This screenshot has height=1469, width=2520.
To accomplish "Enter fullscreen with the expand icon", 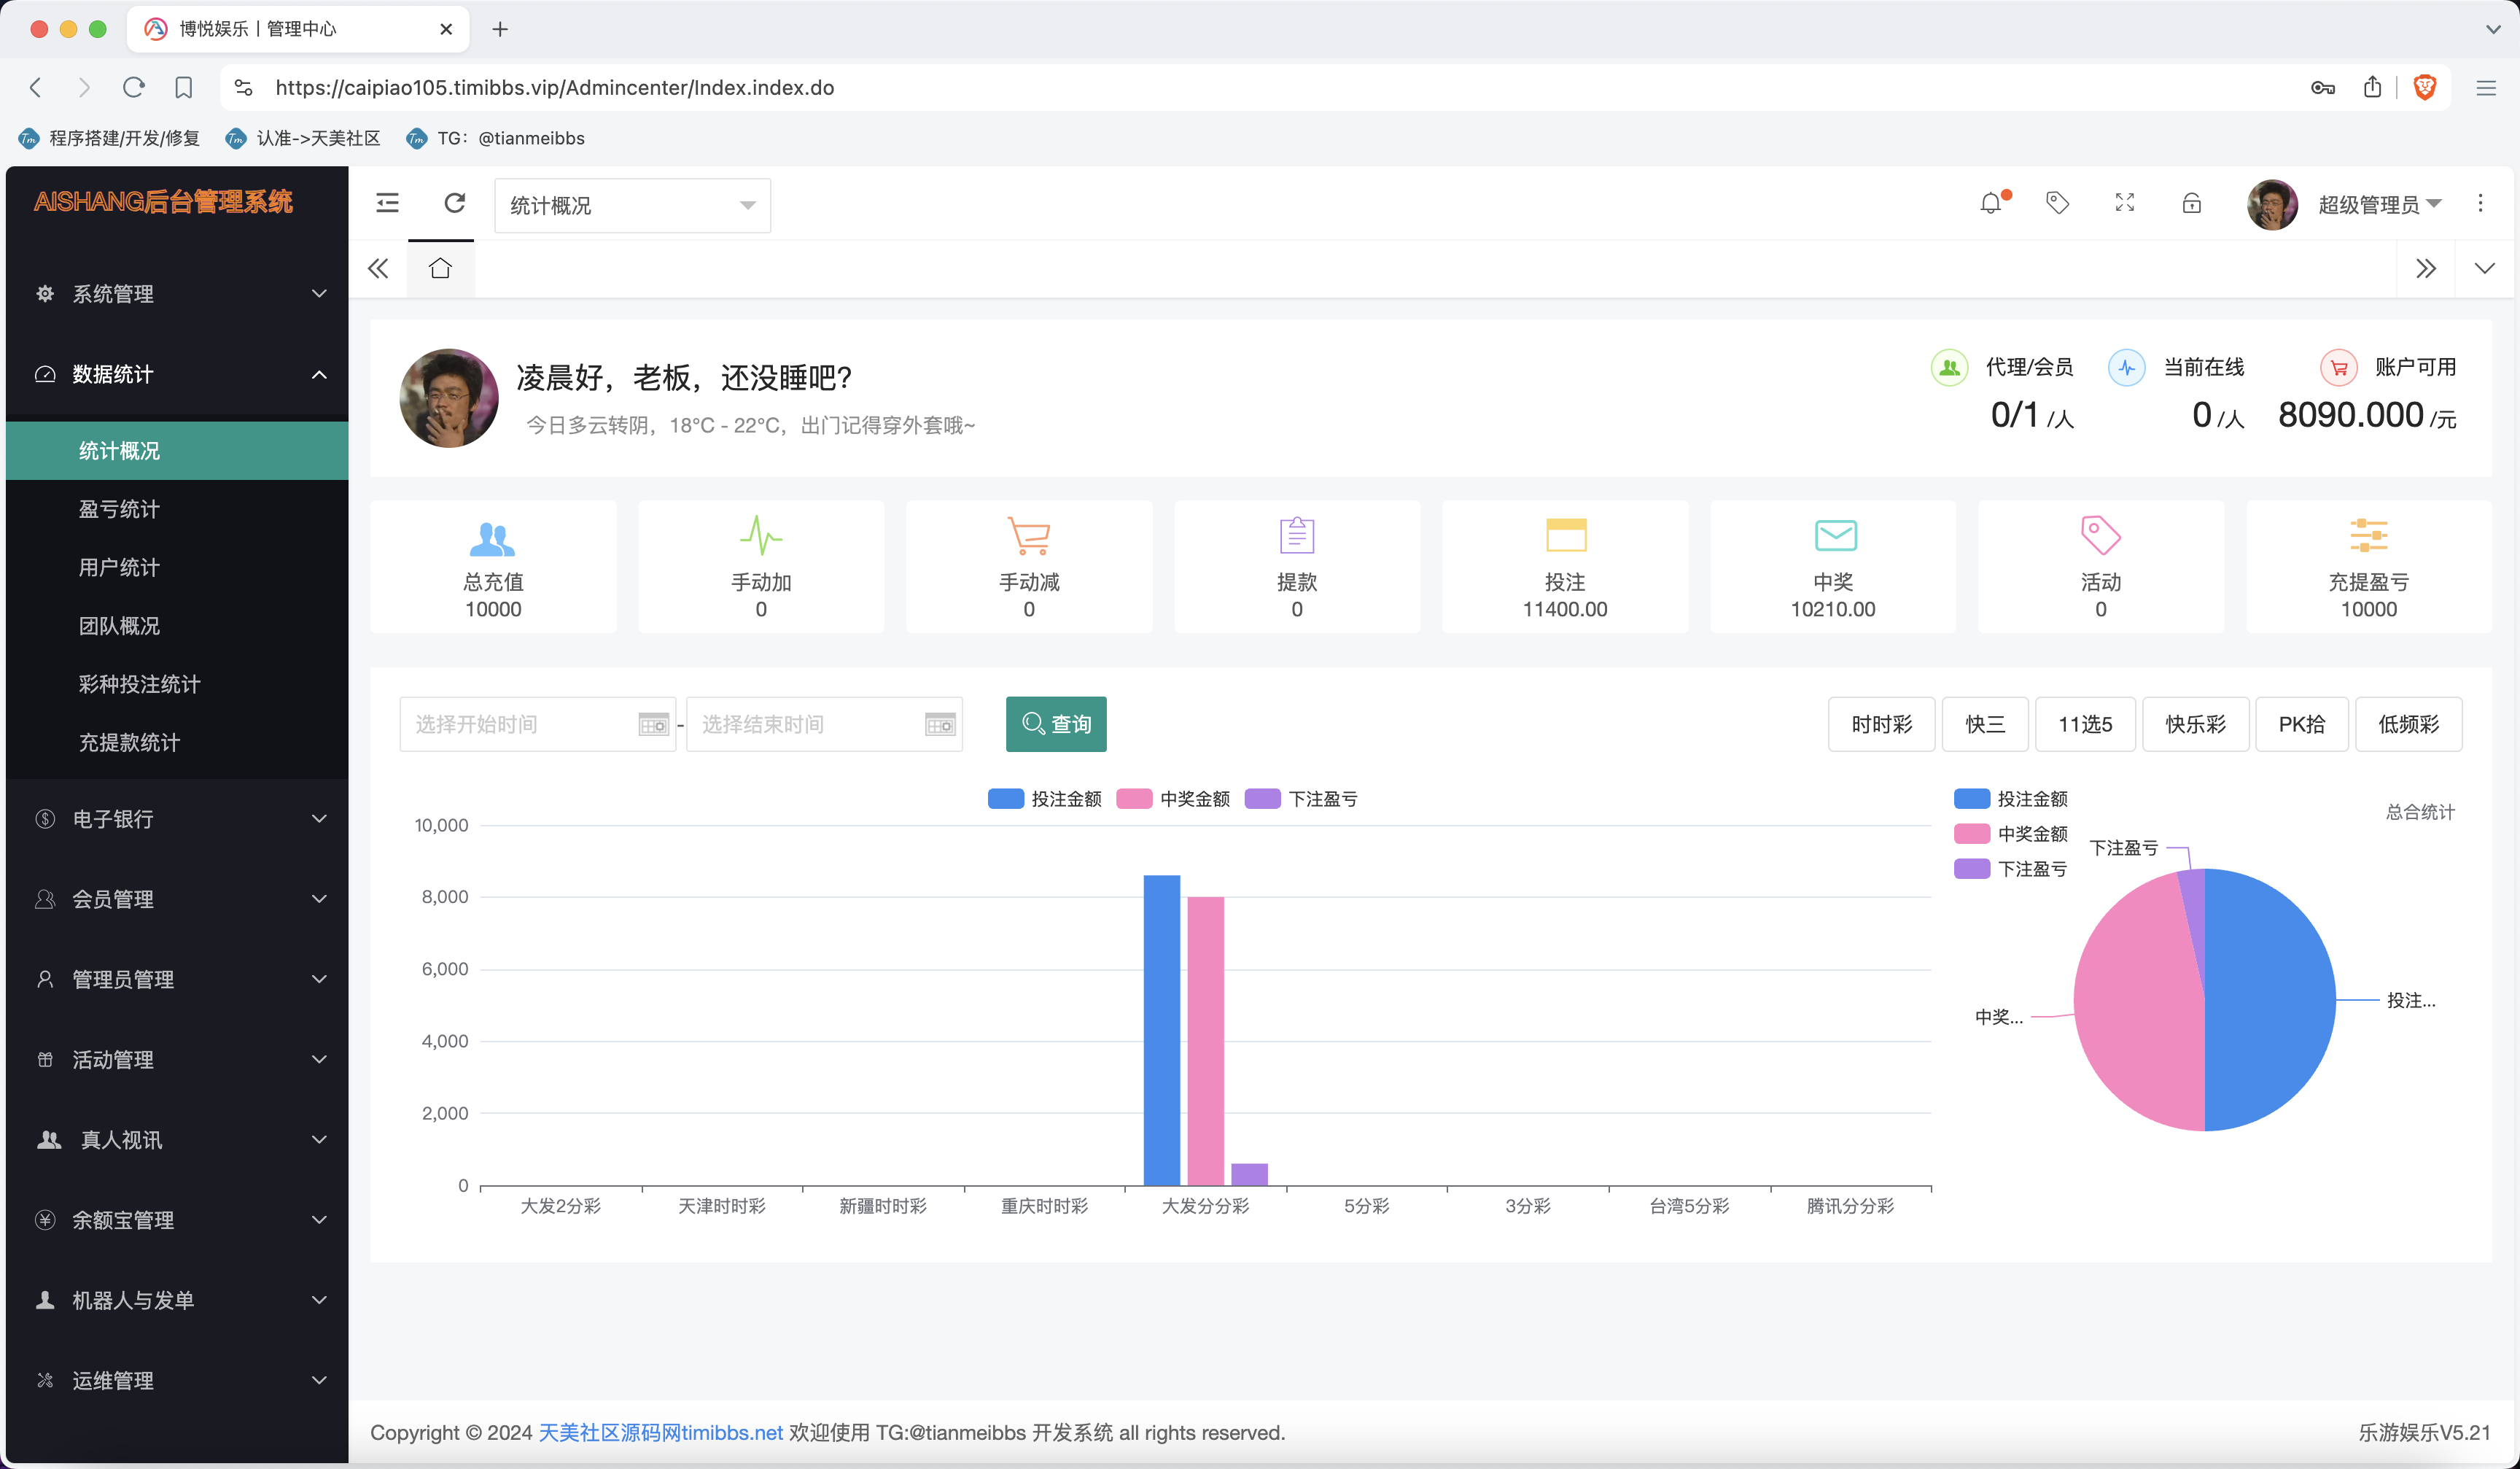I will coord(2124,203).
